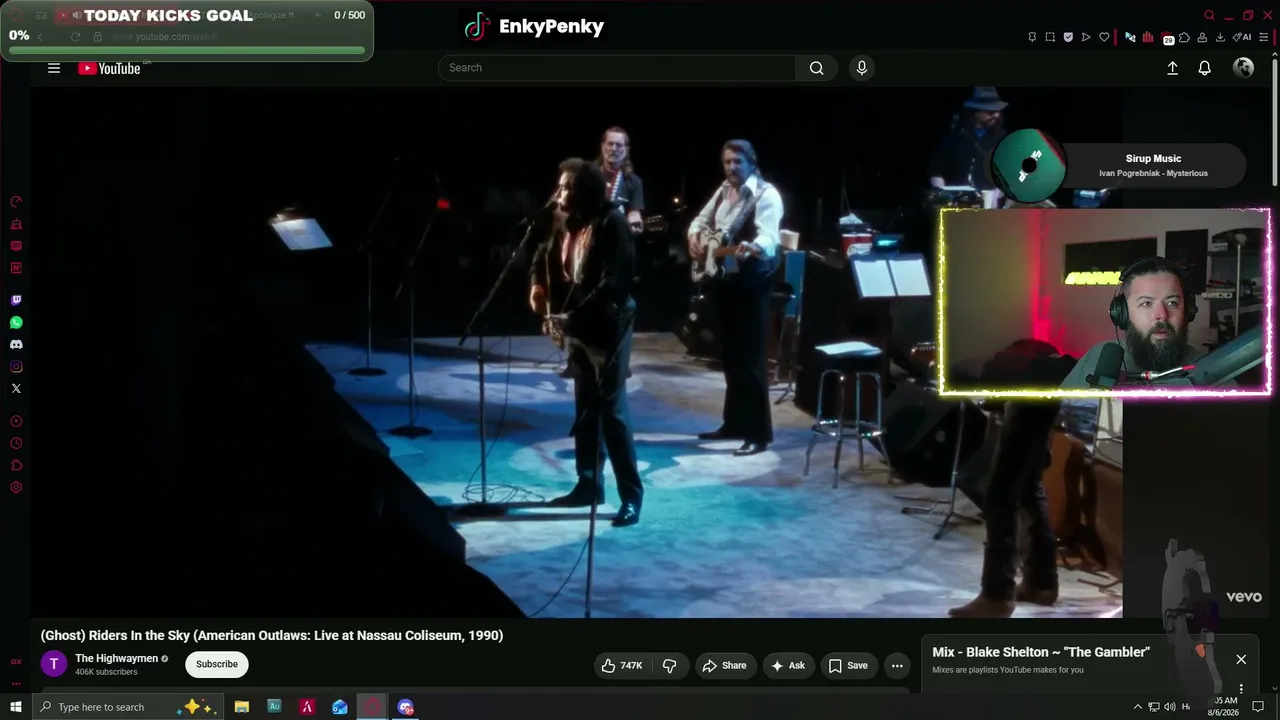Start voice search with the microphone
Screen dimensions: 1280x720
click(862, 68)
